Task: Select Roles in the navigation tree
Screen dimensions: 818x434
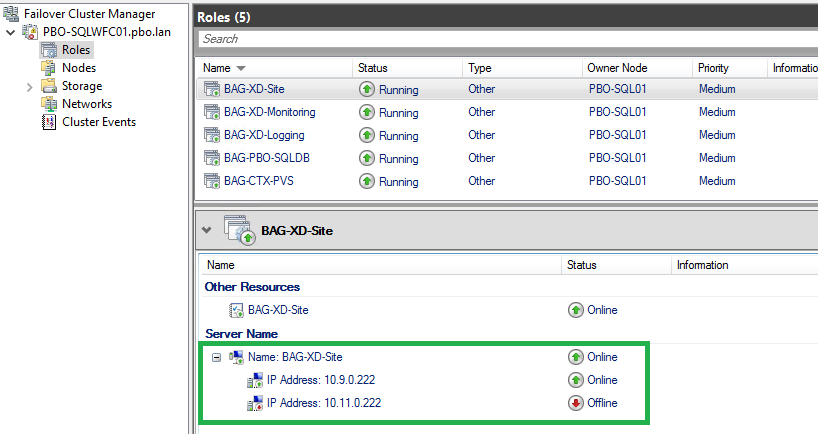Action: pos(76,50)
